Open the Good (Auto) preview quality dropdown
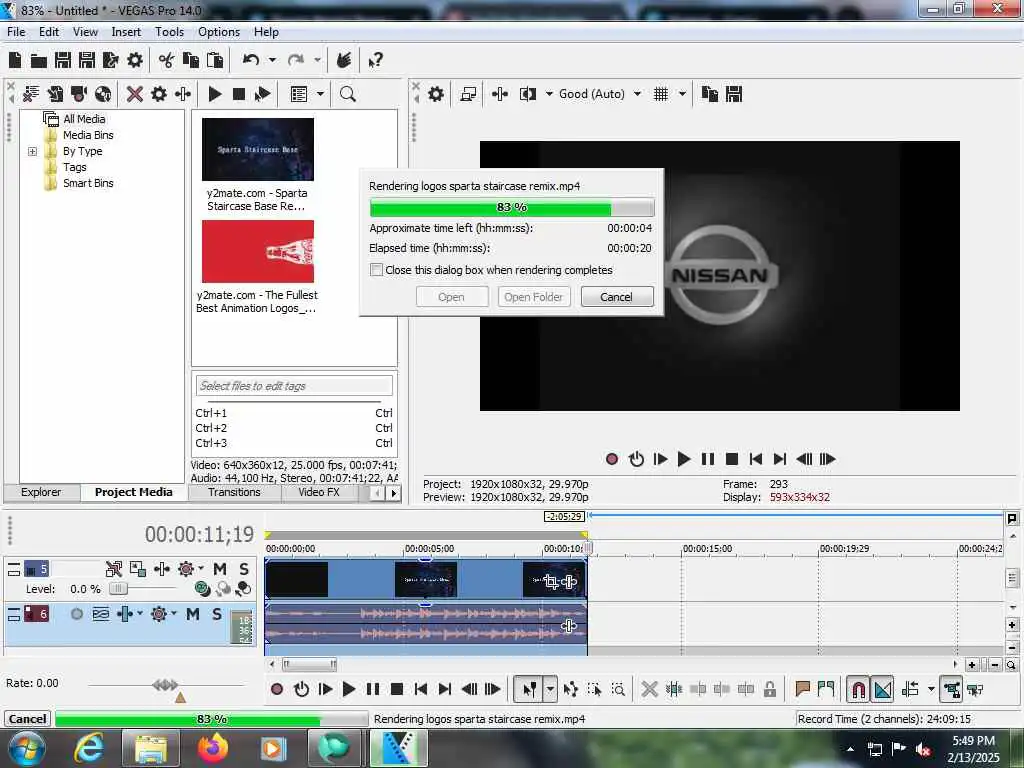This screenshot has height=768, width=1024. click(637, 94)
